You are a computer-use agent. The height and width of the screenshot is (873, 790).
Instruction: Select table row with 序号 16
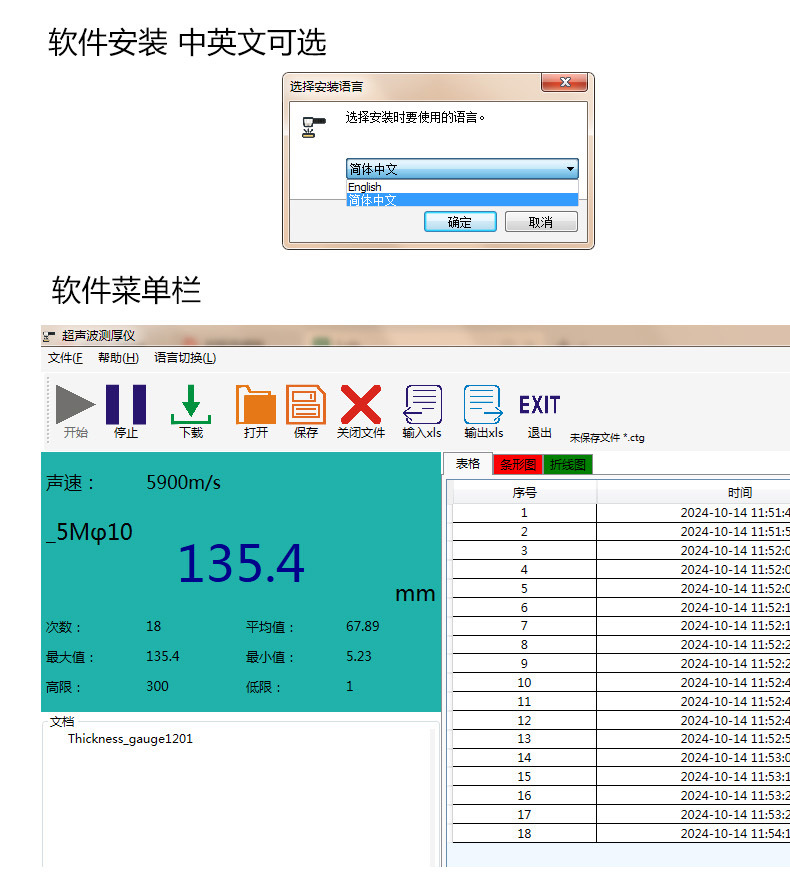(x=621, y=796)
